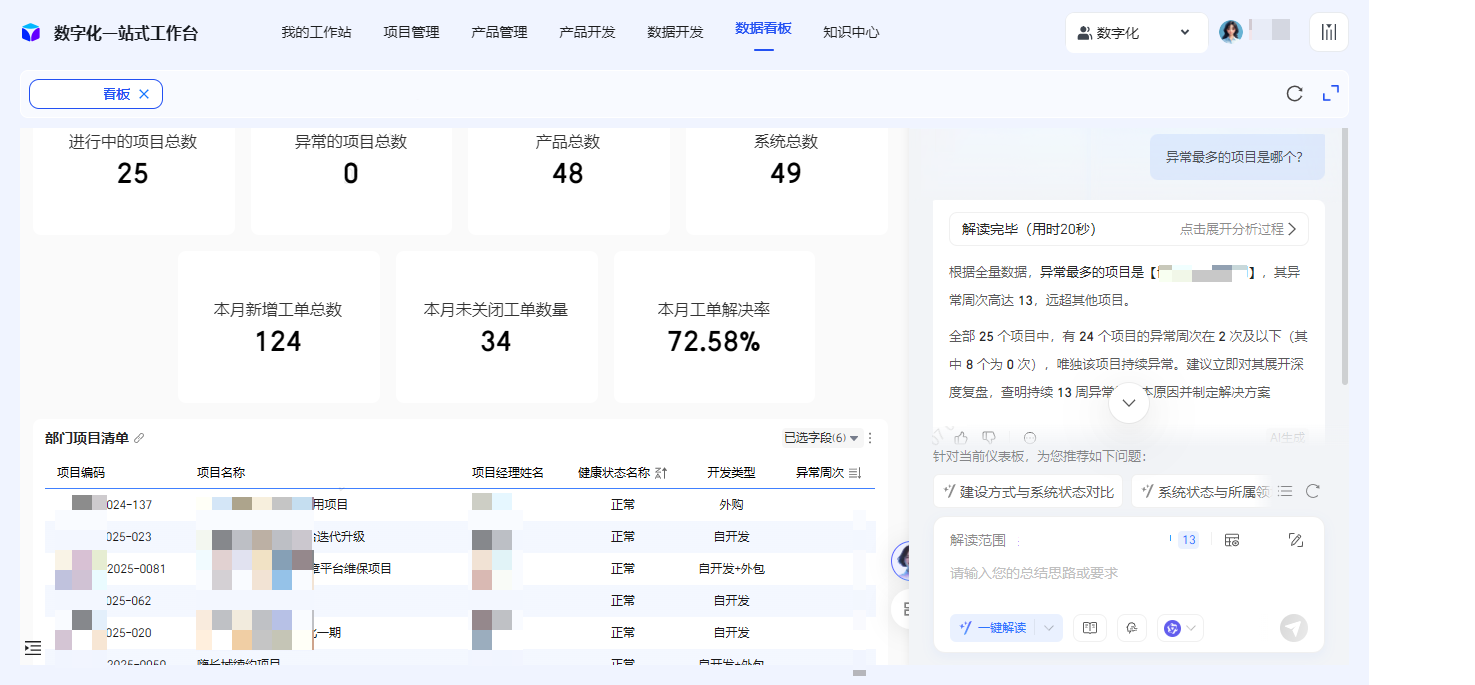1475x685 pixels.
Task: Open the suggested questions list icon
Action: tap(1285, 491)
